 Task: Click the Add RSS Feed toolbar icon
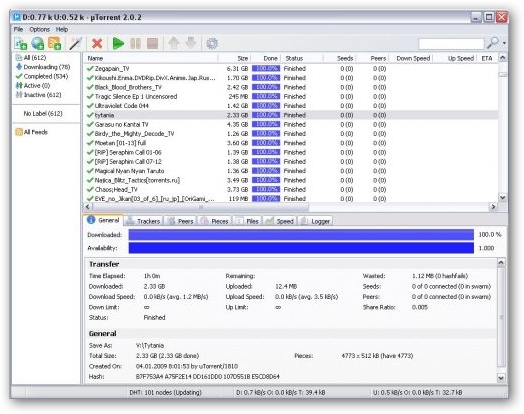click(x=54, y=43)
